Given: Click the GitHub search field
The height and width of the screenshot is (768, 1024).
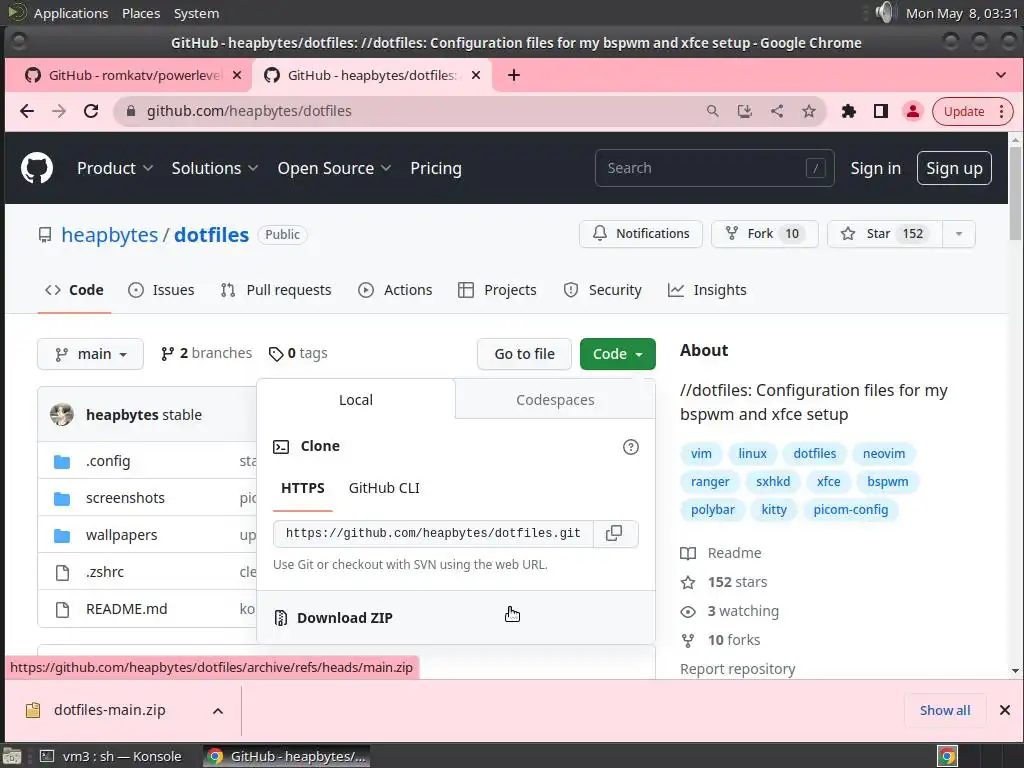Looking at the screenshot, I should pyautogui.click(x=714, y=168).
